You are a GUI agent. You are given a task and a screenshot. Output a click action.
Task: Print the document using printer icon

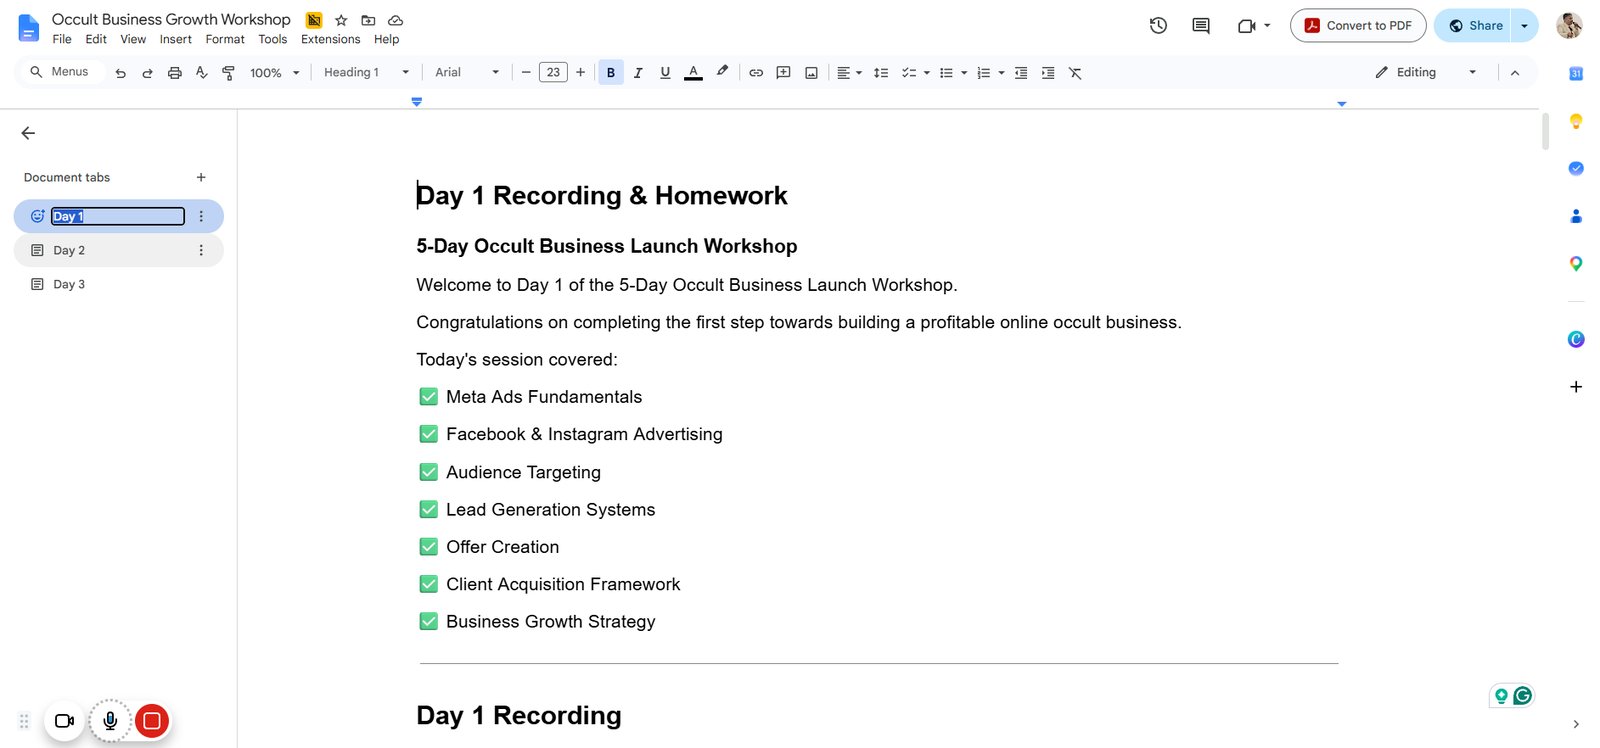tap(175, 73)
